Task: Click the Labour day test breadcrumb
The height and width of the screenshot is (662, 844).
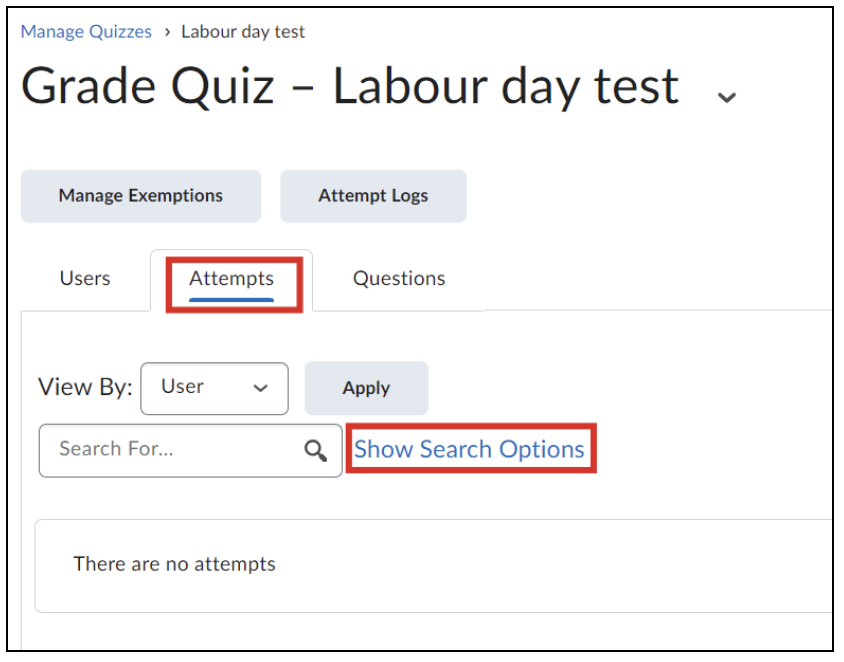Action: [x=243, y=32]
